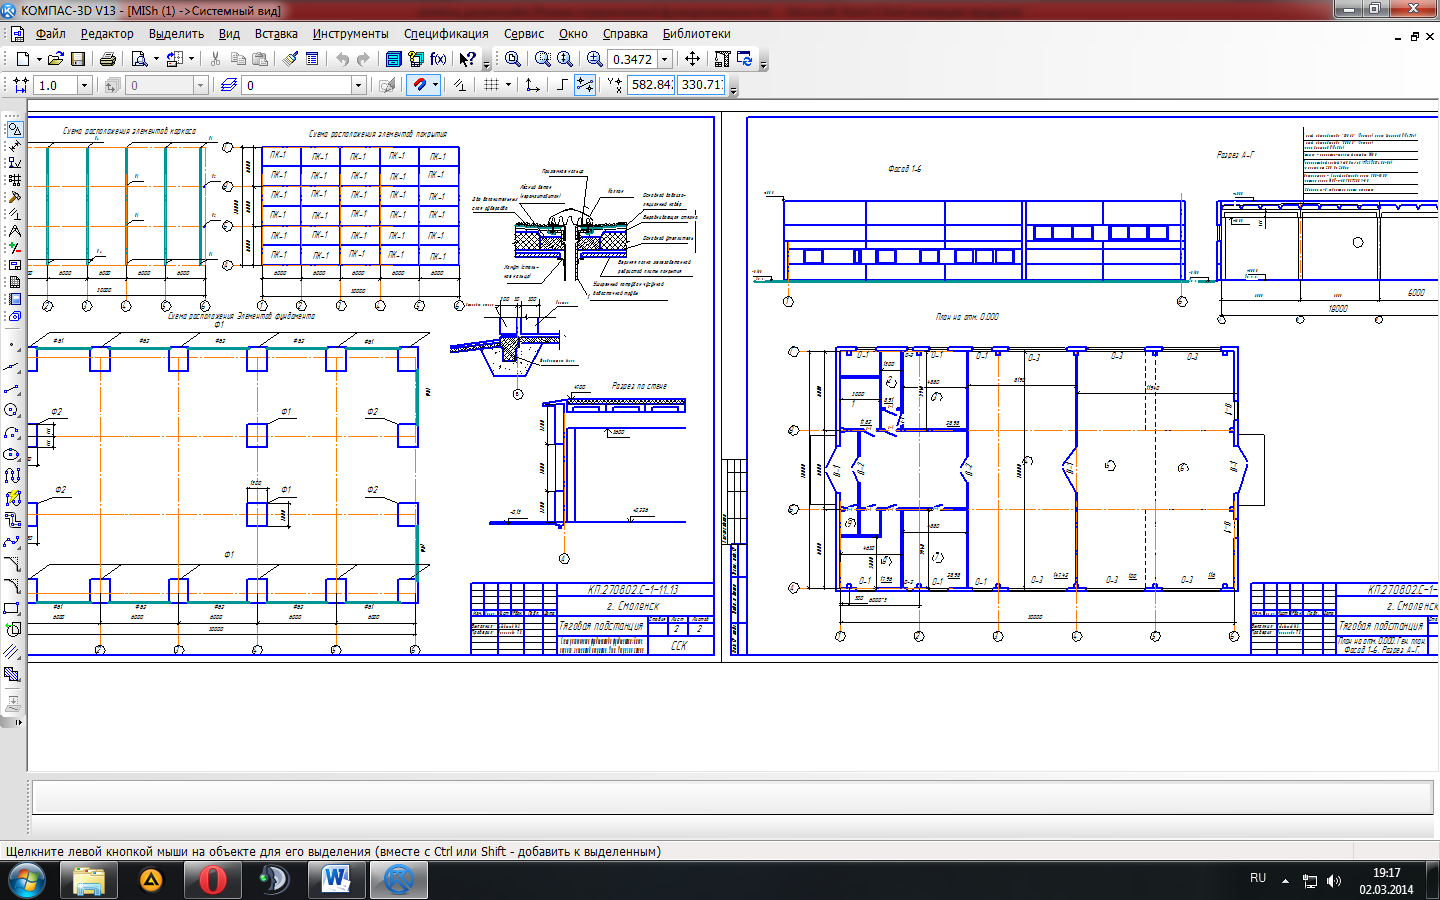Click the local coordinate system icon
The image size is (1440, 900).
pos(533,85)
